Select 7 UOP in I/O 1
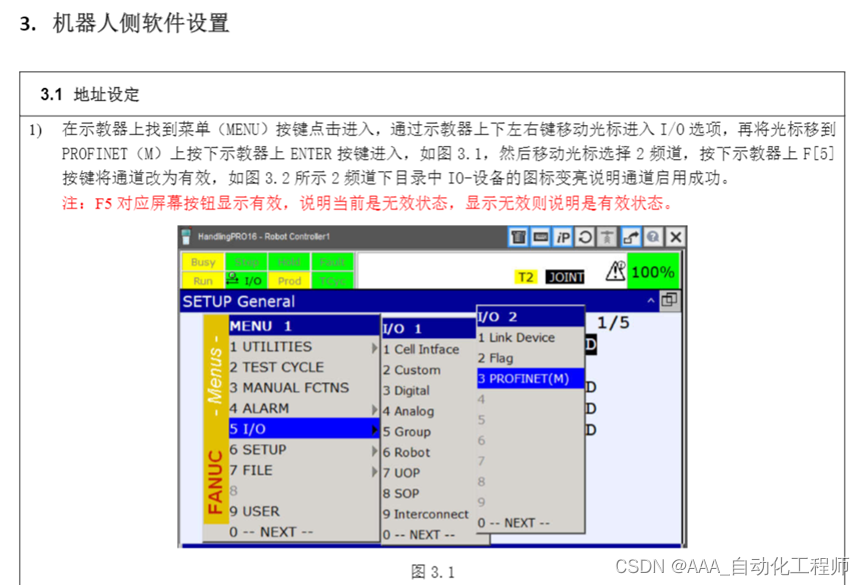Image resolution: width=865 pixels, height=585 pixels. 429,473
